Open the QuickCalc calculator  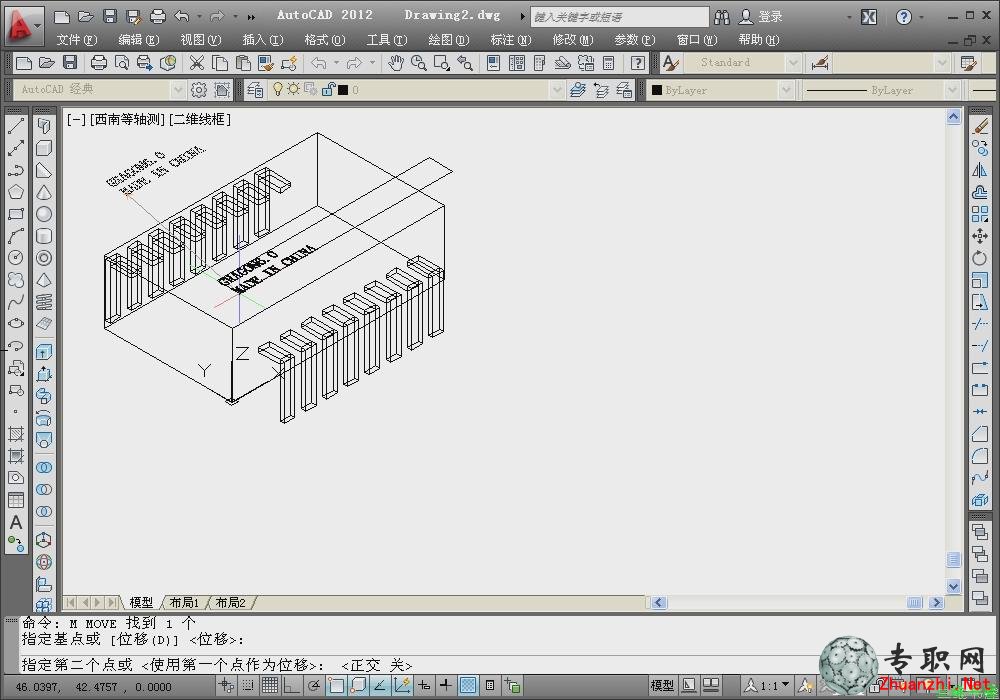click(608, 62)
